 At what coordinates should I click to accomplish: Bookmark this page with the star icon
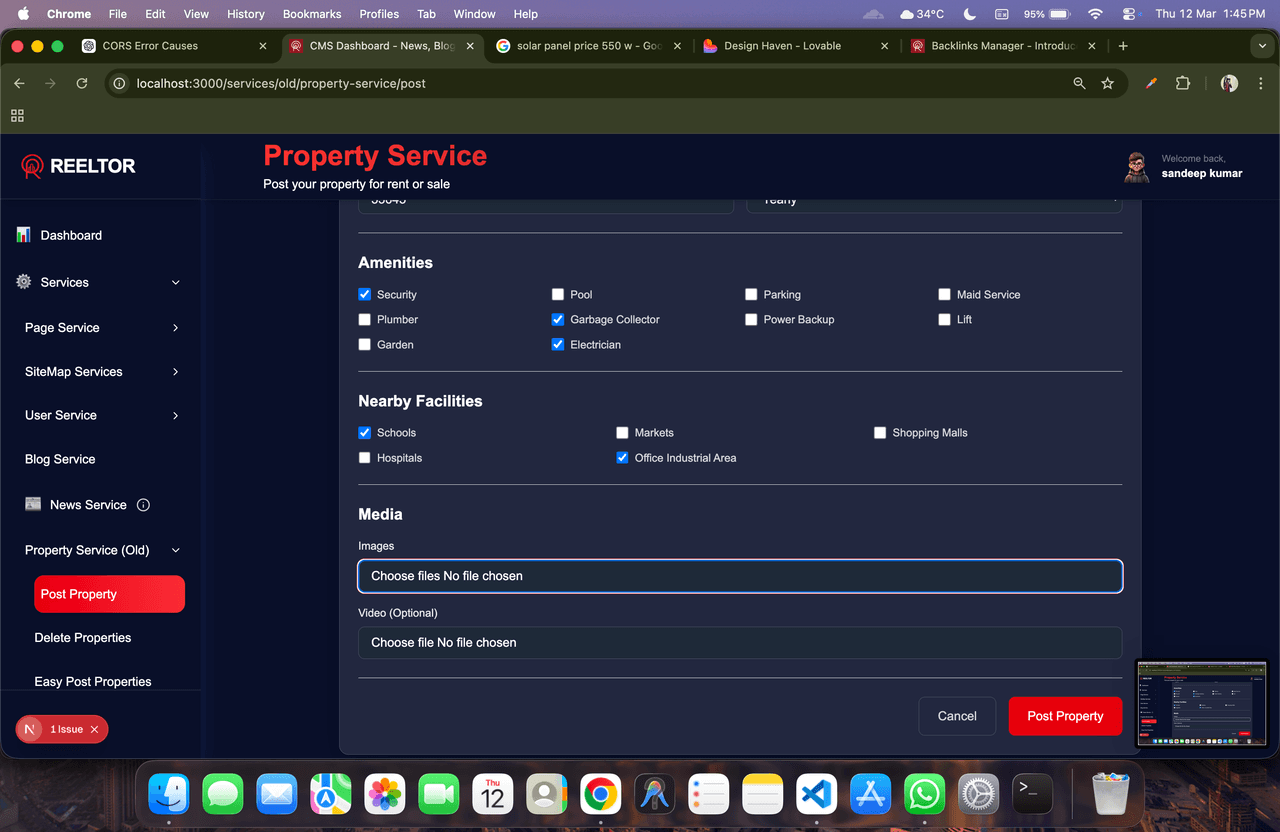tap(1107, 84)
